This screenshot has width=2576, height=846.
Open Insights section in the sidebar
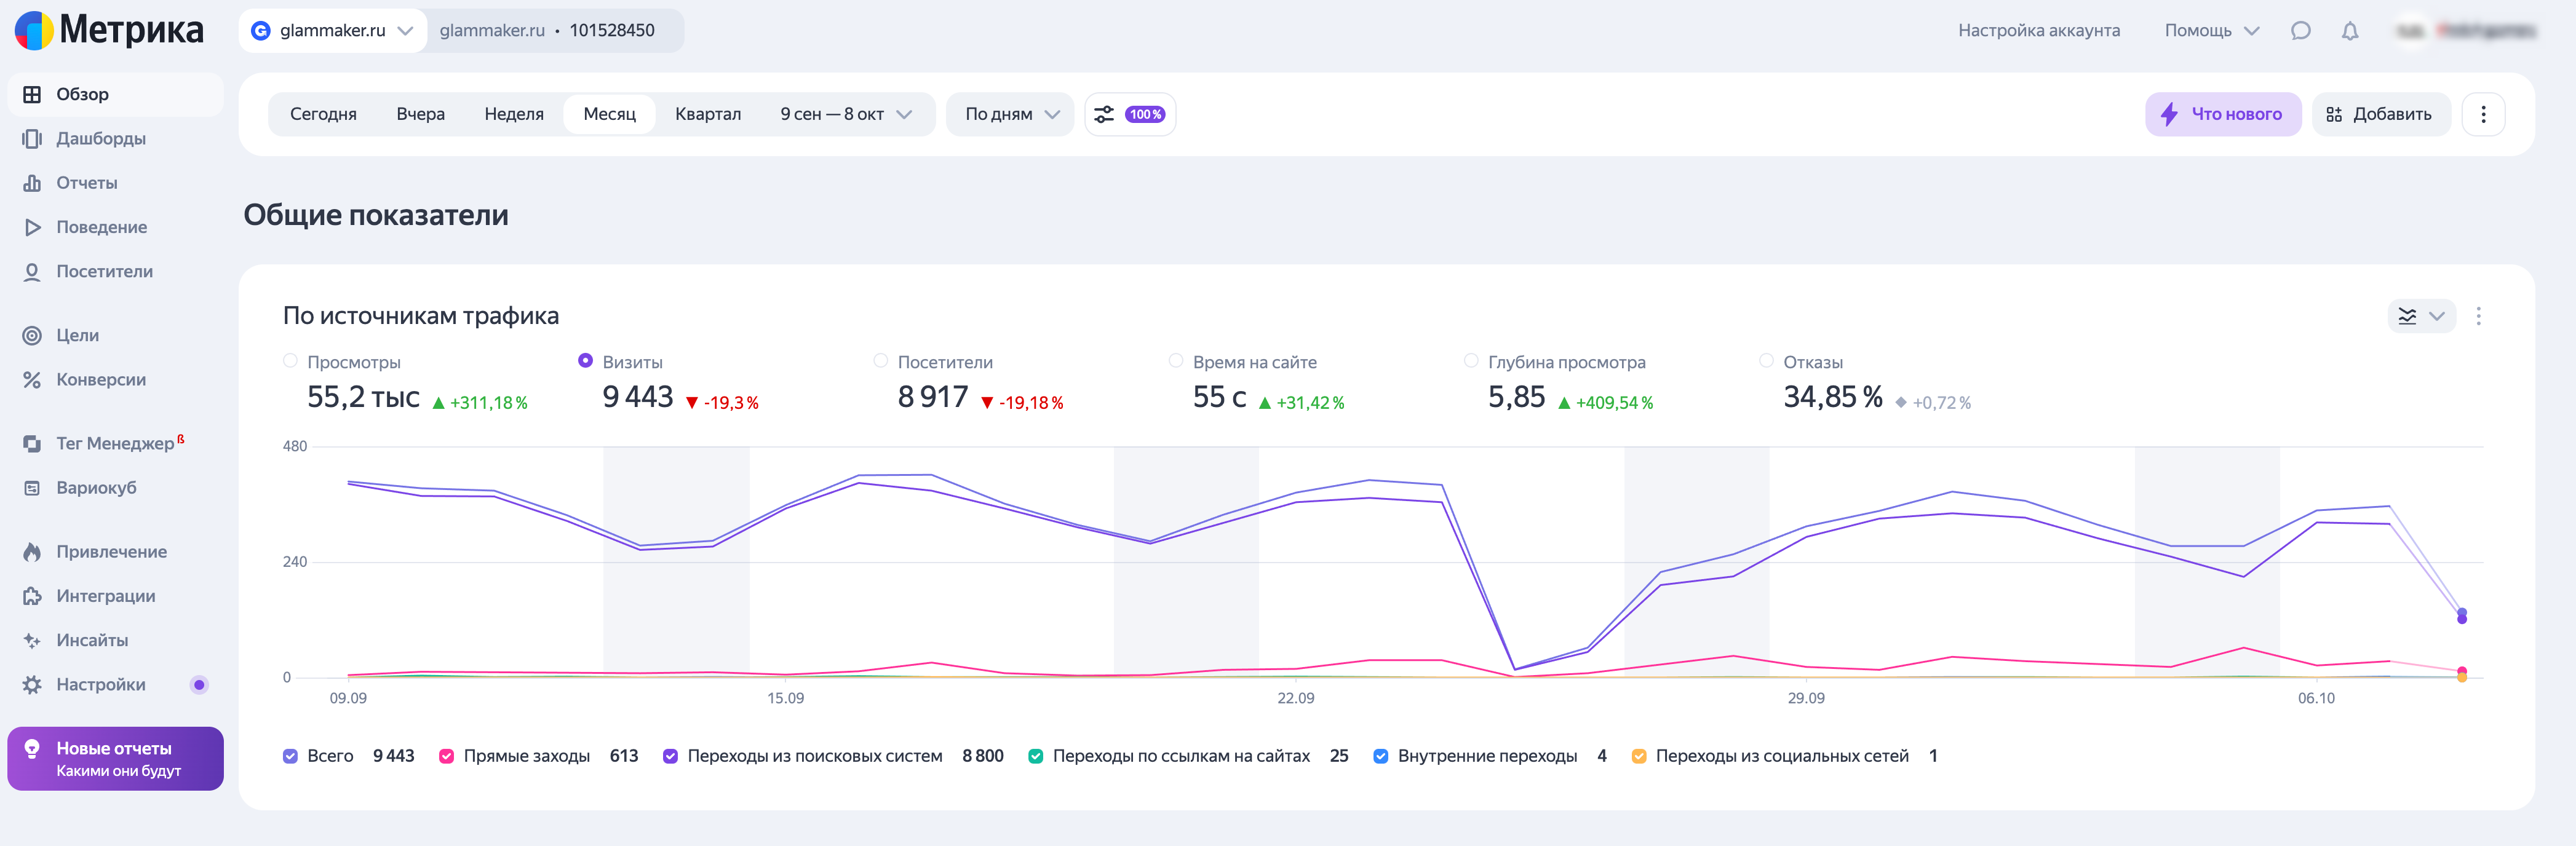pos(92,640)
